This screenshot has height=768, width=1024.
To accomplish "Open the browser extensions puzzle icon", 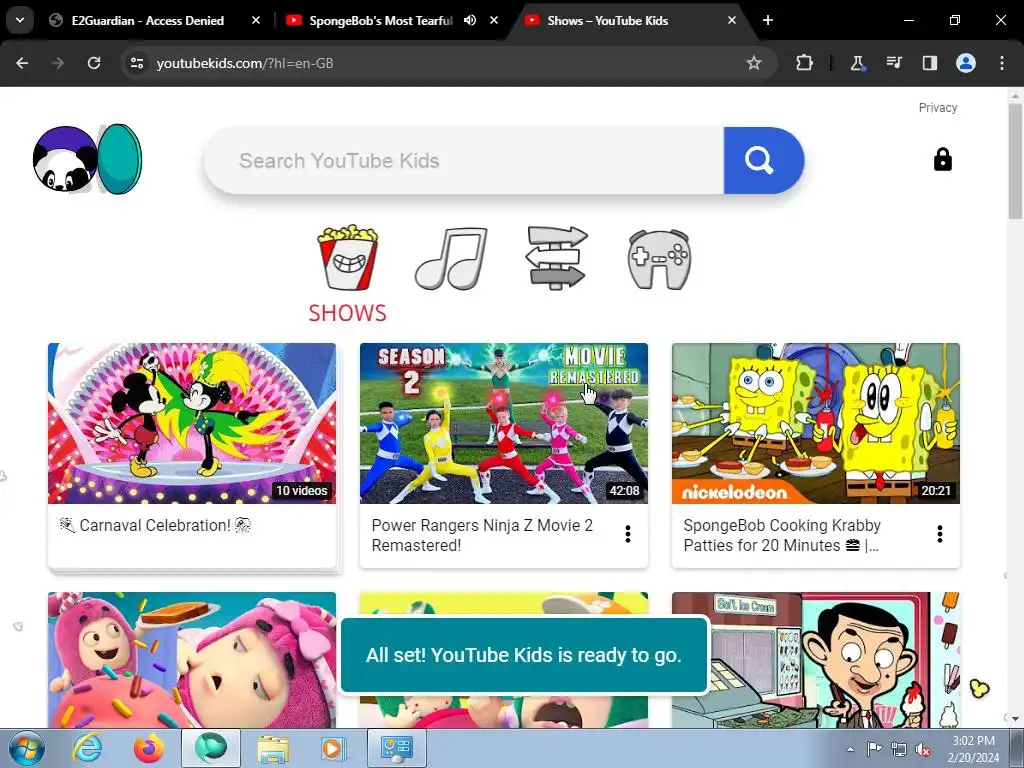I will [805, 63].
